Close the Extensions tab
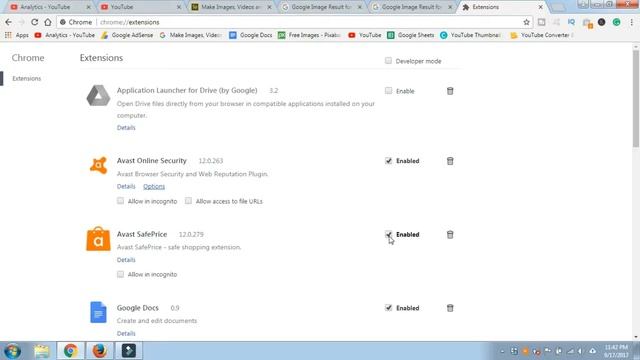The height and width of the screenshot is (360, 640). tap(540, 7)
